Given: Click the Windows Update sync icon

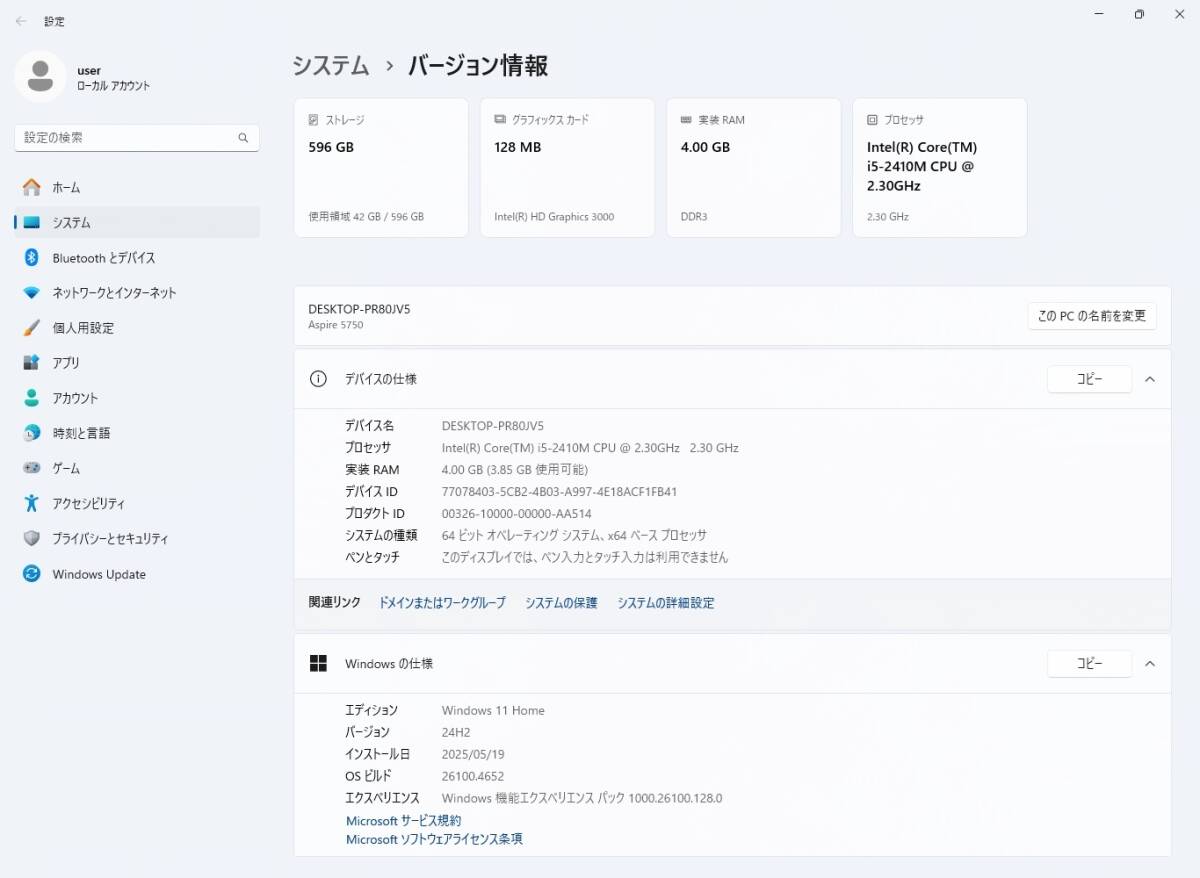Looking at the screenshot, I should [x=32, y=574].
